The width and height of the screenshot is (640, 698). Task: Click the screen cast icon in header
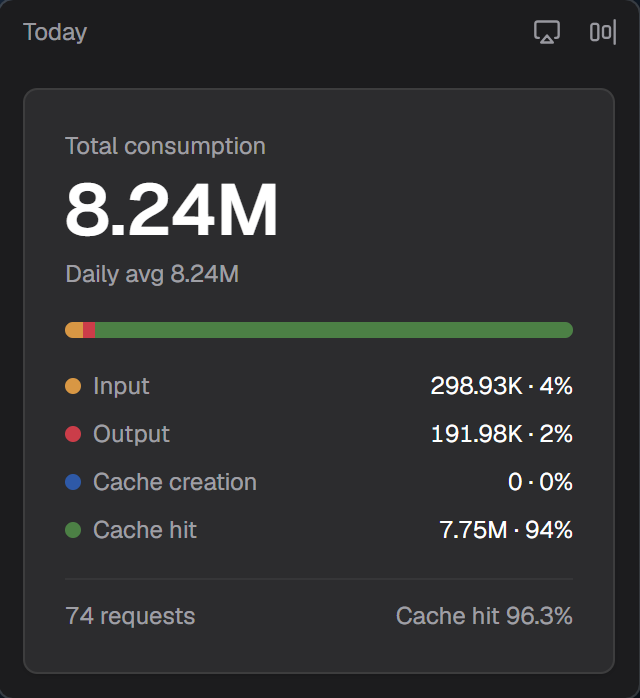pyautogui.click(x=547, y=32)
